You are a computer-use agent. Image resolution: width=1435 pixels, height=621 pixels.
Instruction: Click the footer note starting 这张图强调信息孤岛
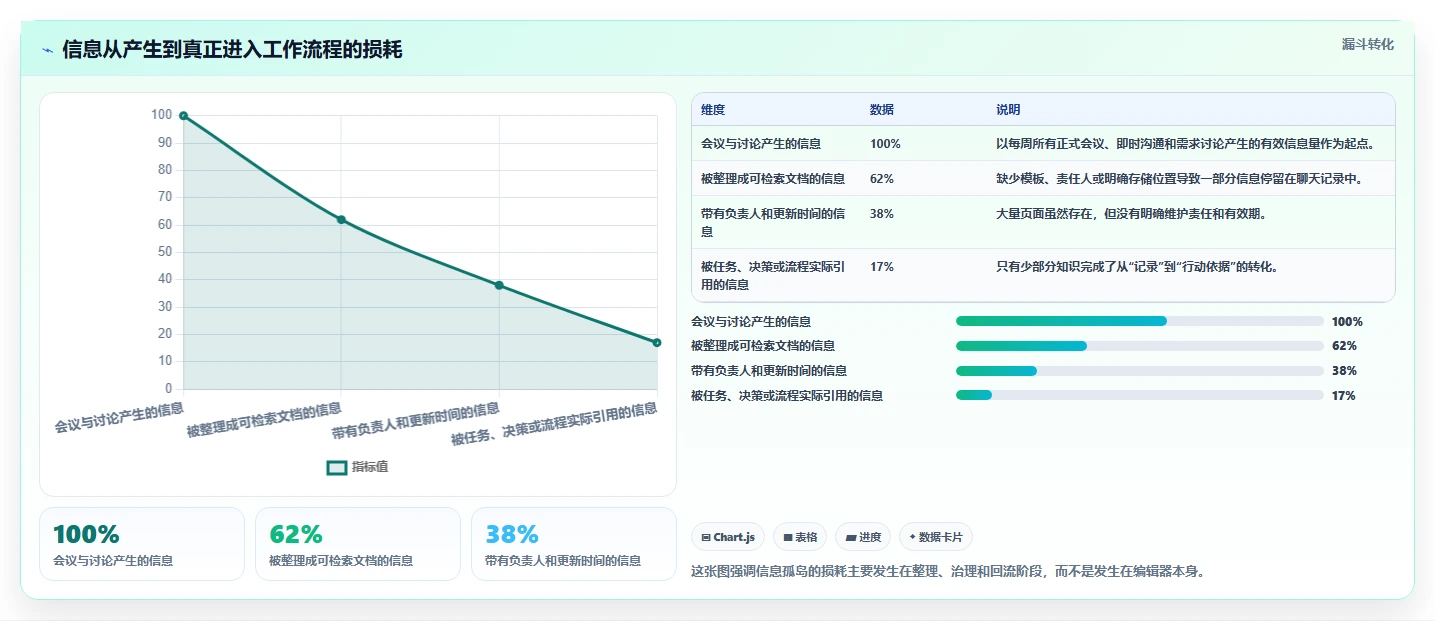click(x=948, y=572)
